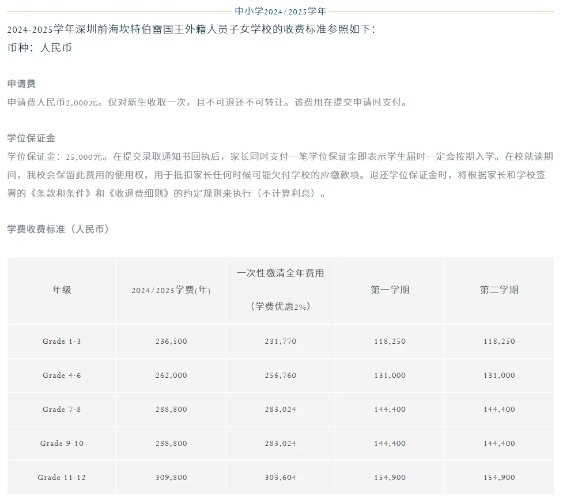Viewport: 562px width, 498px height.
Task: Click the '币种：人民币' line
Action: click(39, 47)
